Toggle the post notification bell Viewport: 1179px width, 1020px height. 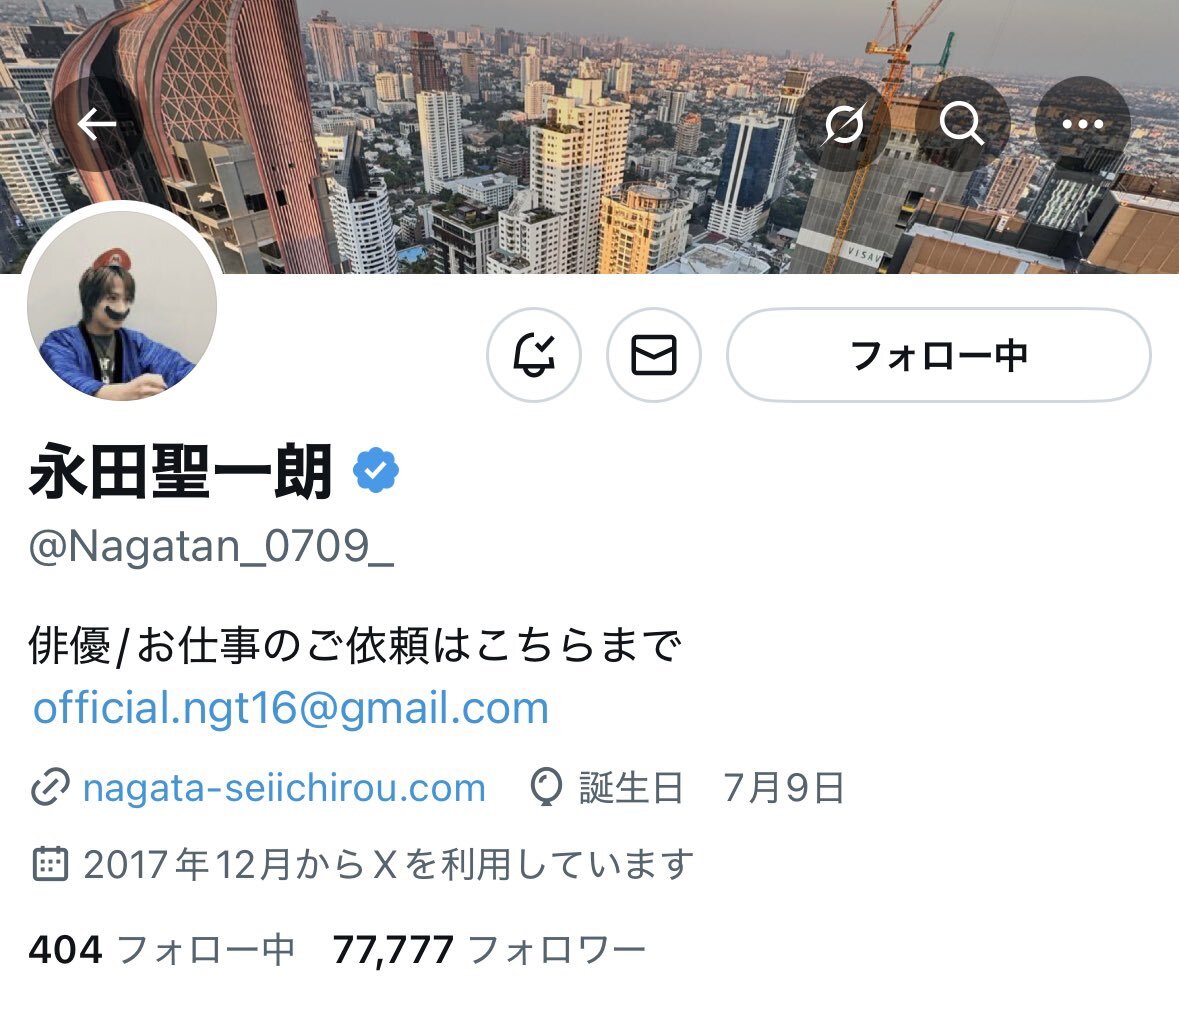pyautogui.click(x=534, y=355)
